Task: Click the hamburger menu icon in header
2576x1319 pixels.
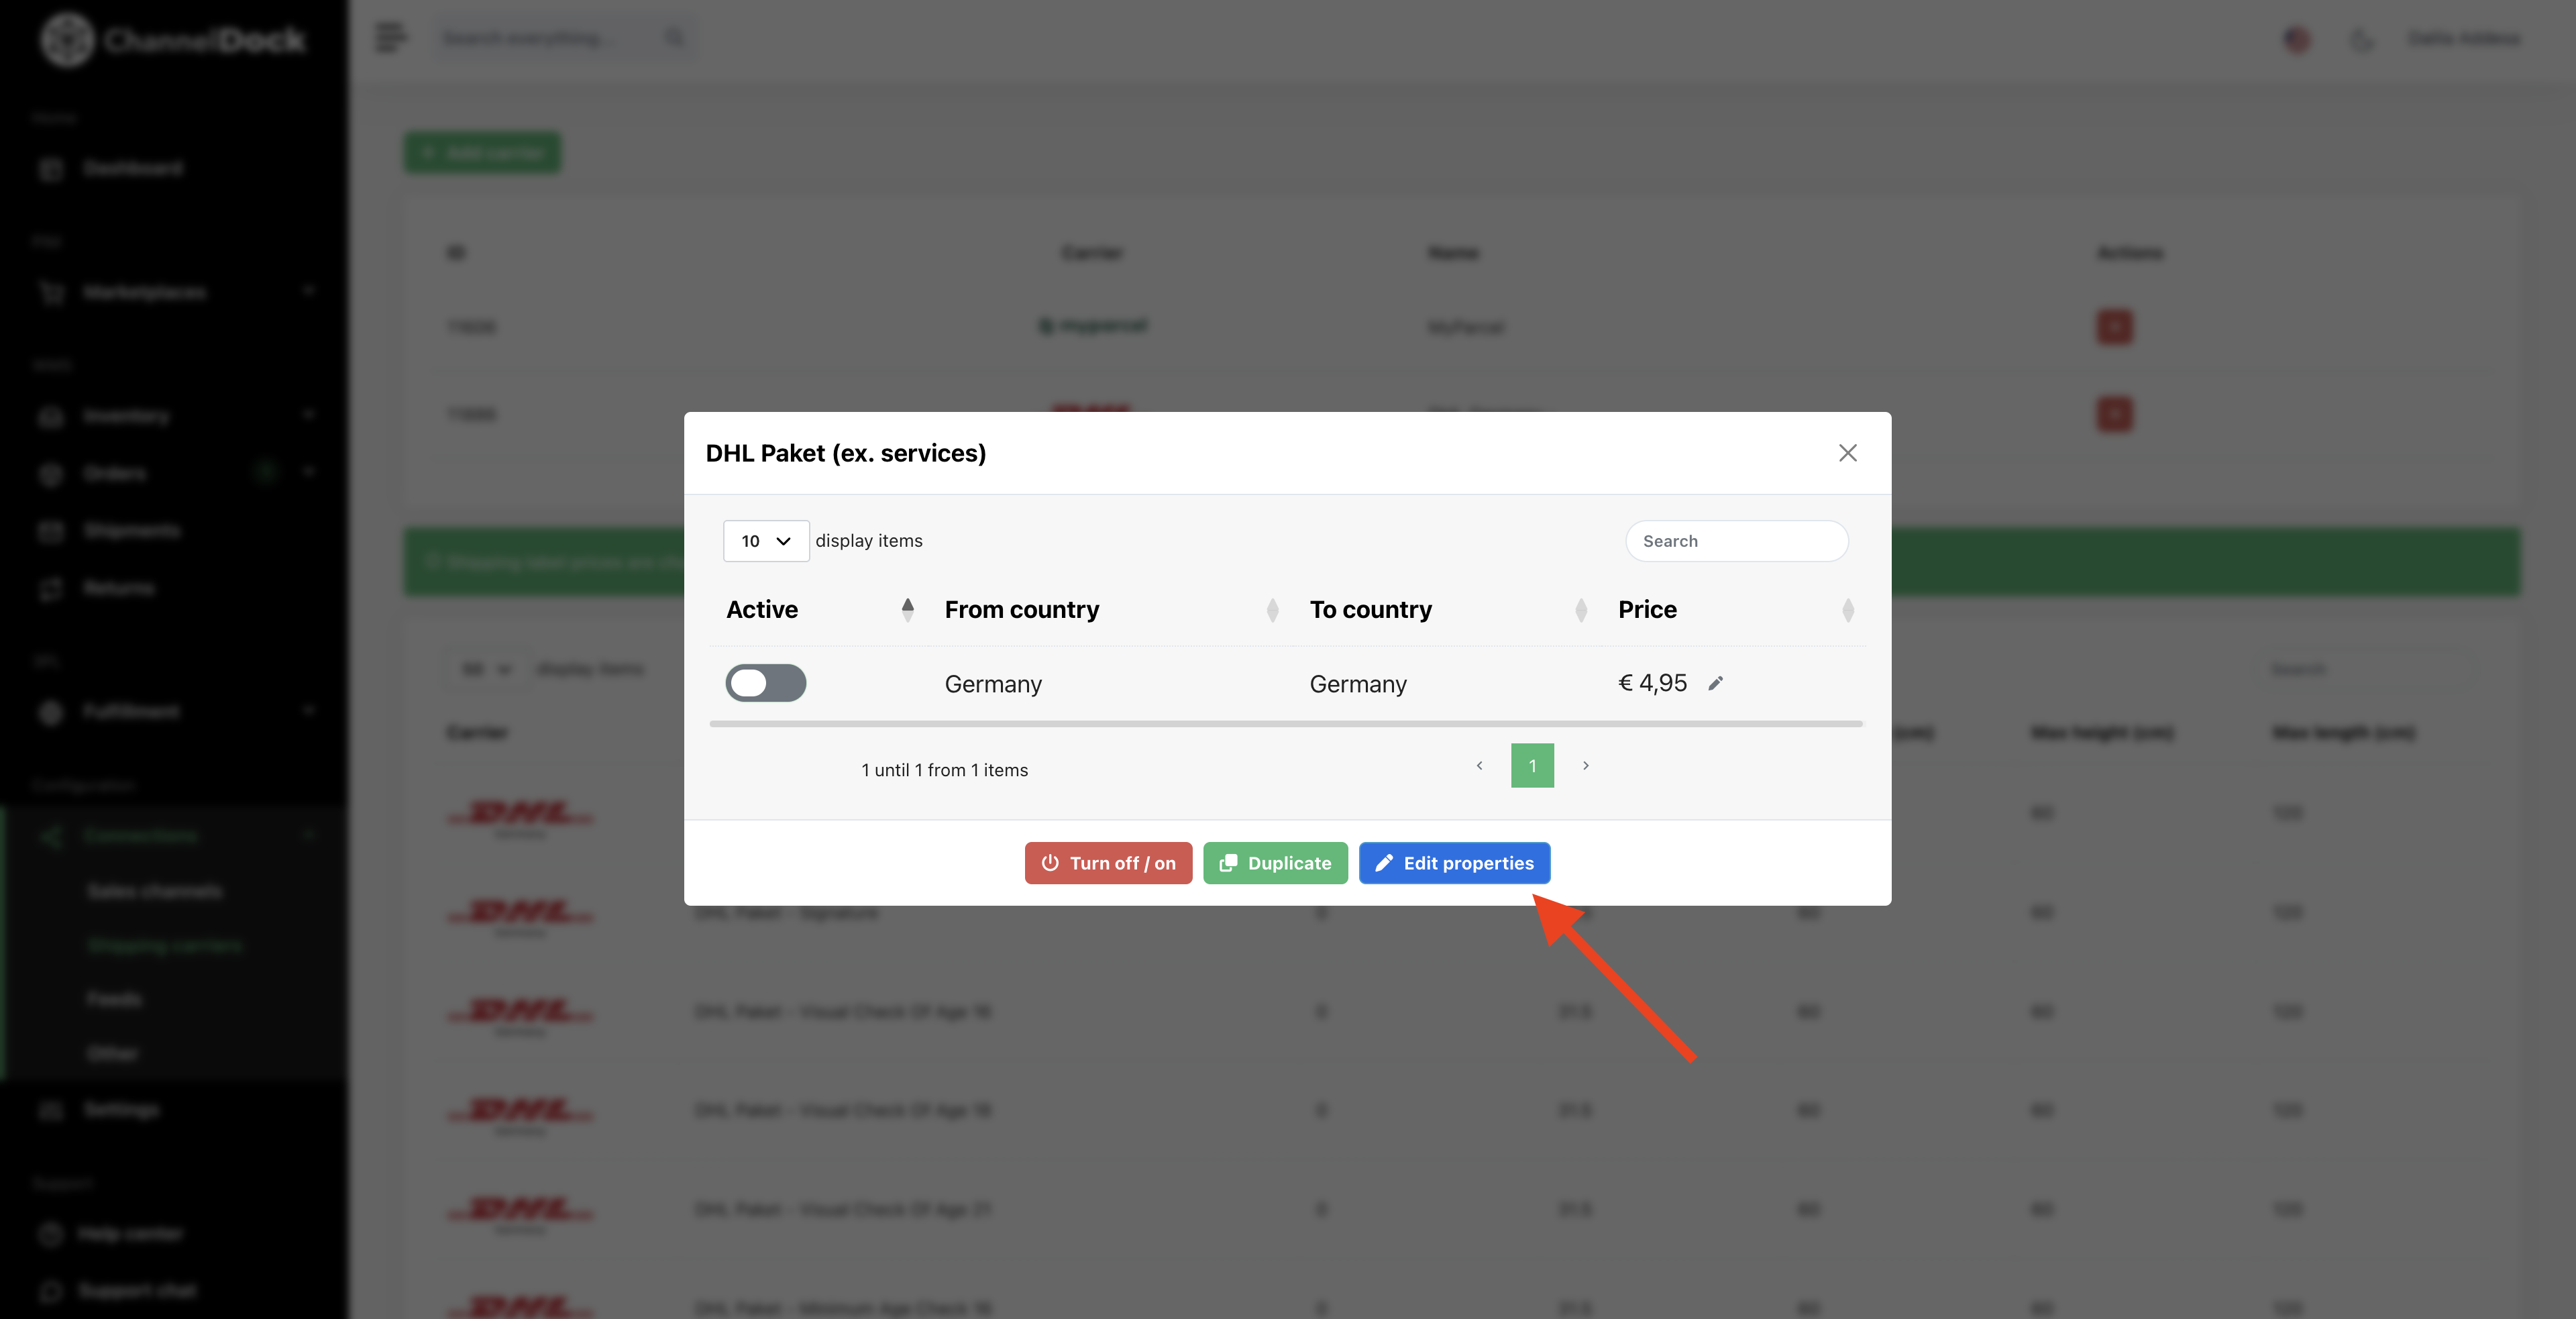Action: (390, 38)
